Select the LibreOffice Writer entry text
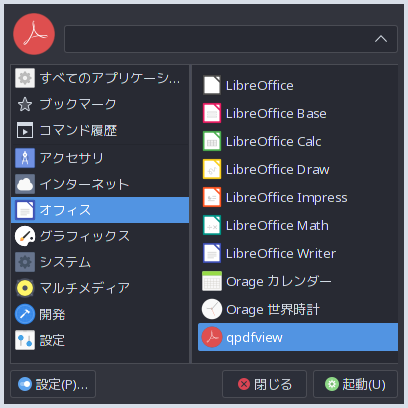This screenshot has width=408, height=408. click(x=281, y=254)
